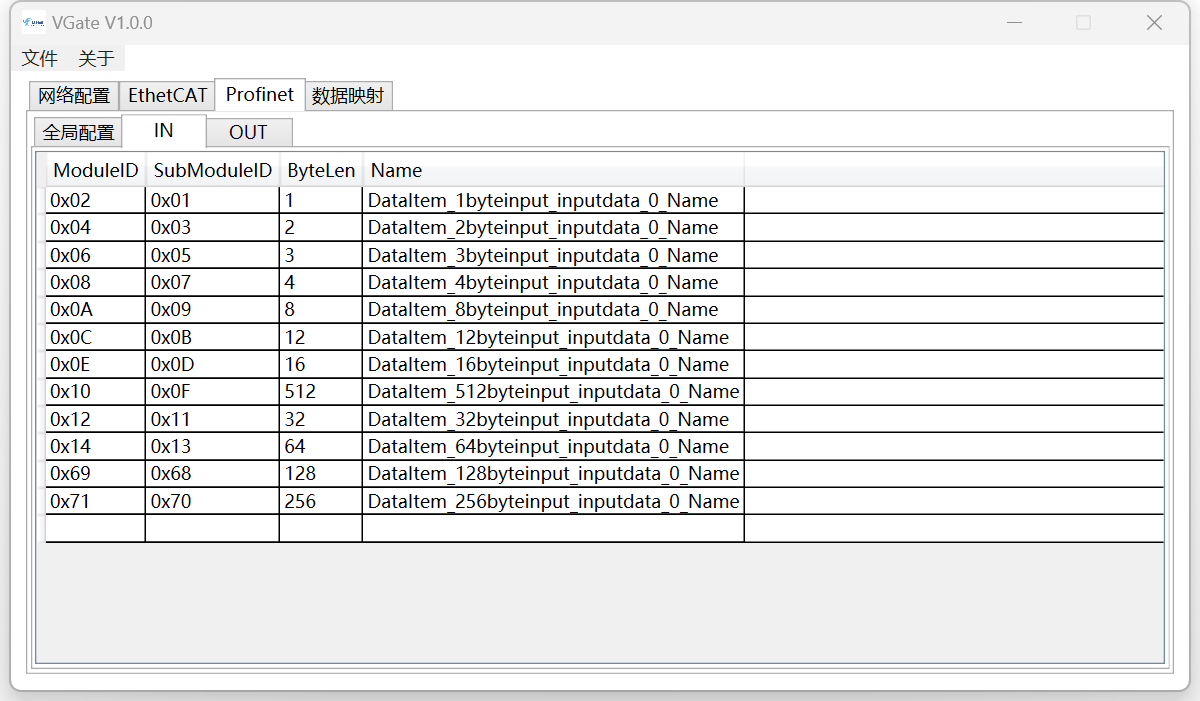
Task: Click SubModuleID cell 0x13
Action: coord(212,446)
